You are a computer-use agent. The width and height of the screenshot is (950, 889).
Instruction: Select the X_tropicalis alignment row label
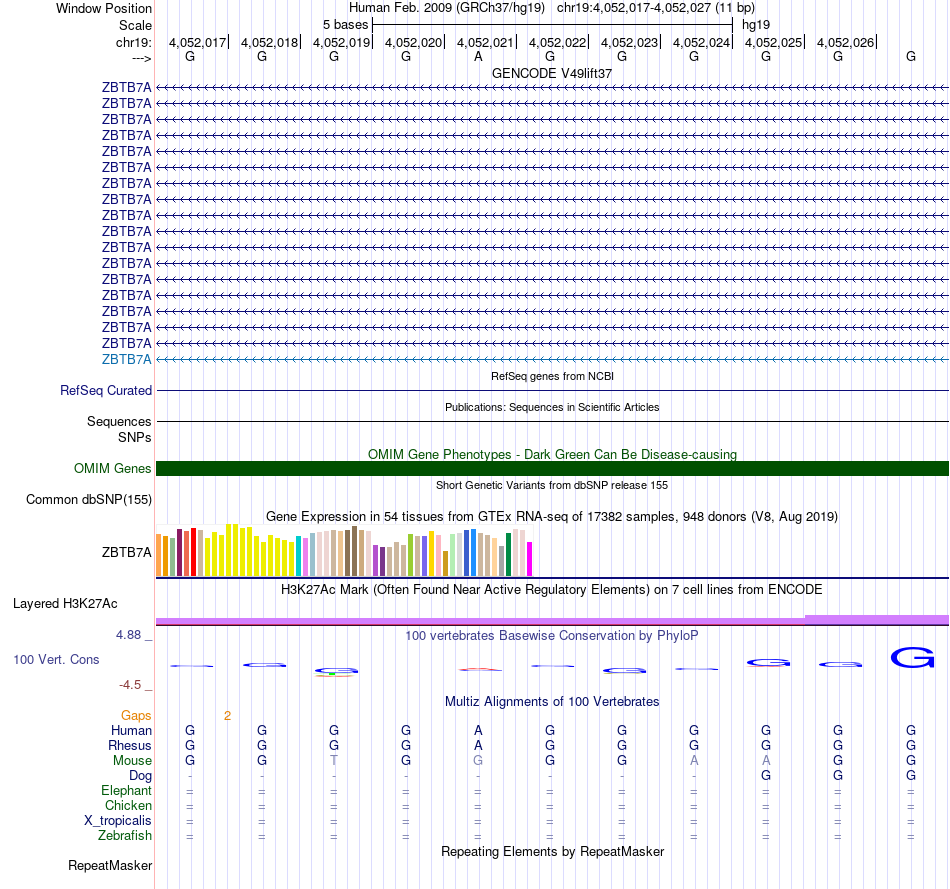(x=118, y=821)
